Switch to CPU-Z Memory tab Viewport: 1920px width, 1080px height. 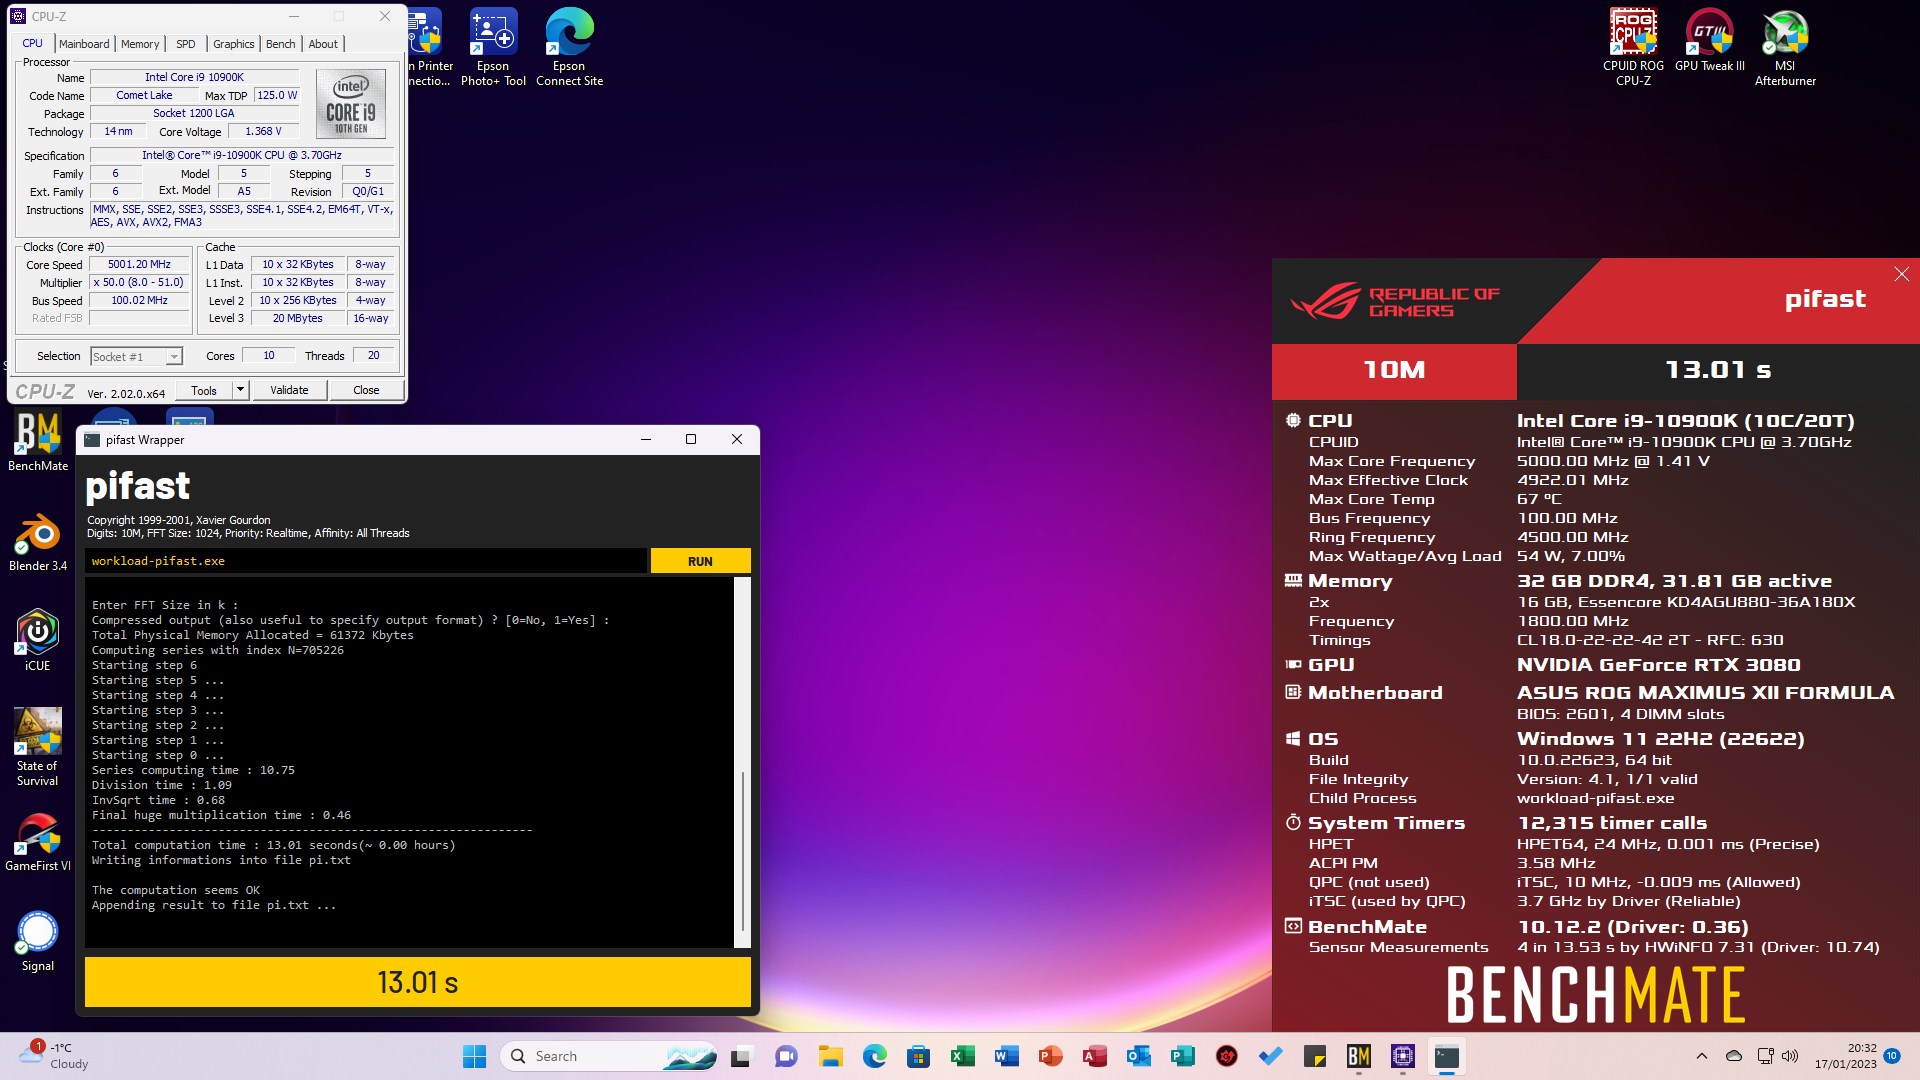pyautogui.click(x=140, y=44)
